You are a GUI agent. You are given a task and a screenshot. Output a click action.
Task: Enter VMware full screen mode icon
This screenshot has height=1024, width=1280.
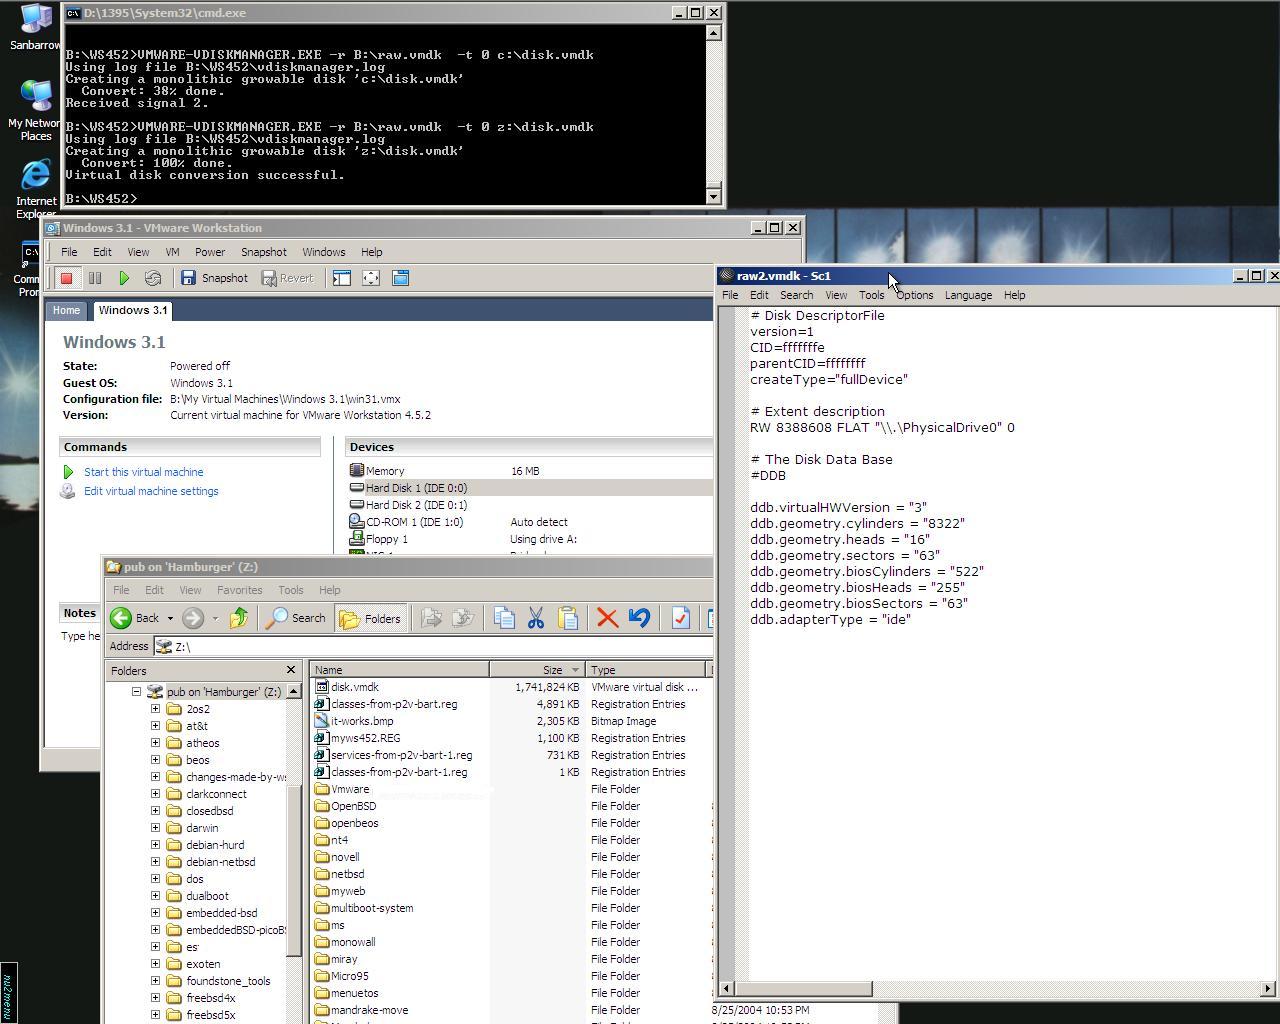coord(371,278)
